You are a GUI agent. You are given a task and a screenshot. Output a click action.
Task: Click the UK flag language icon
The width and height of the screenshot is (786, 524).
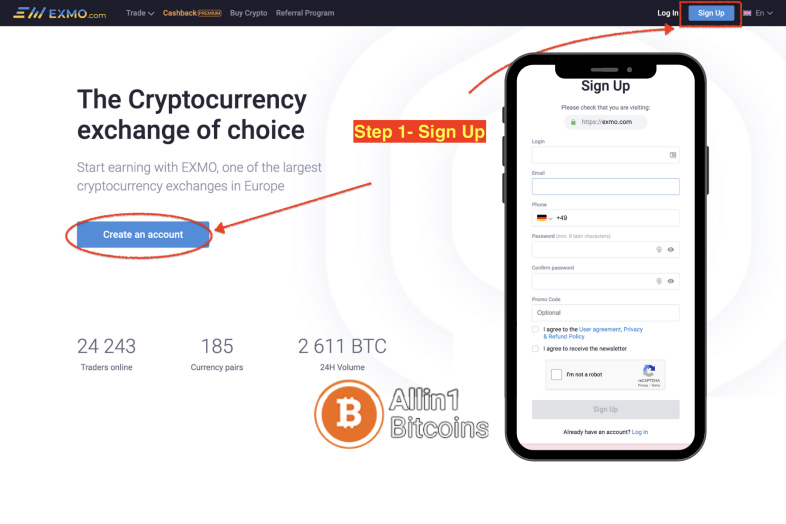pos(747,13)
